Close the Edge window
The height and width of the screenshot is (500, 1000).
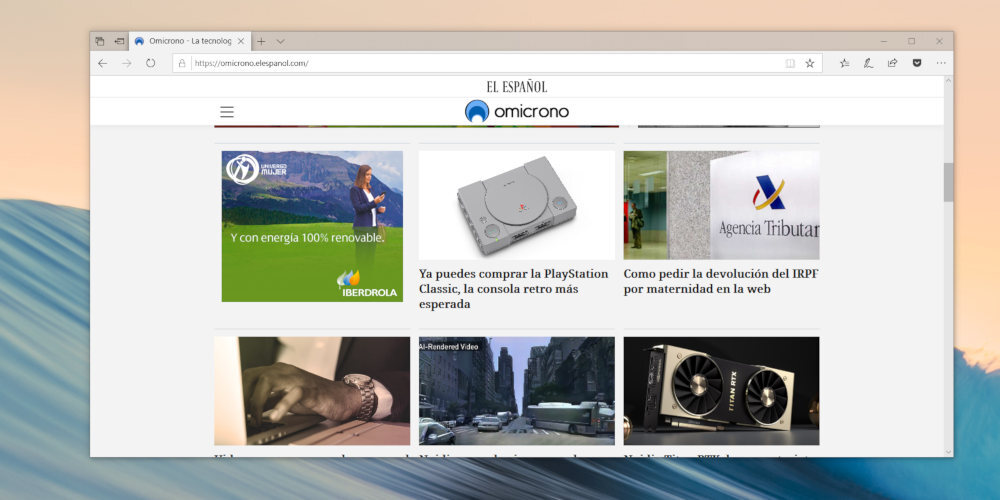pos(939,41)
